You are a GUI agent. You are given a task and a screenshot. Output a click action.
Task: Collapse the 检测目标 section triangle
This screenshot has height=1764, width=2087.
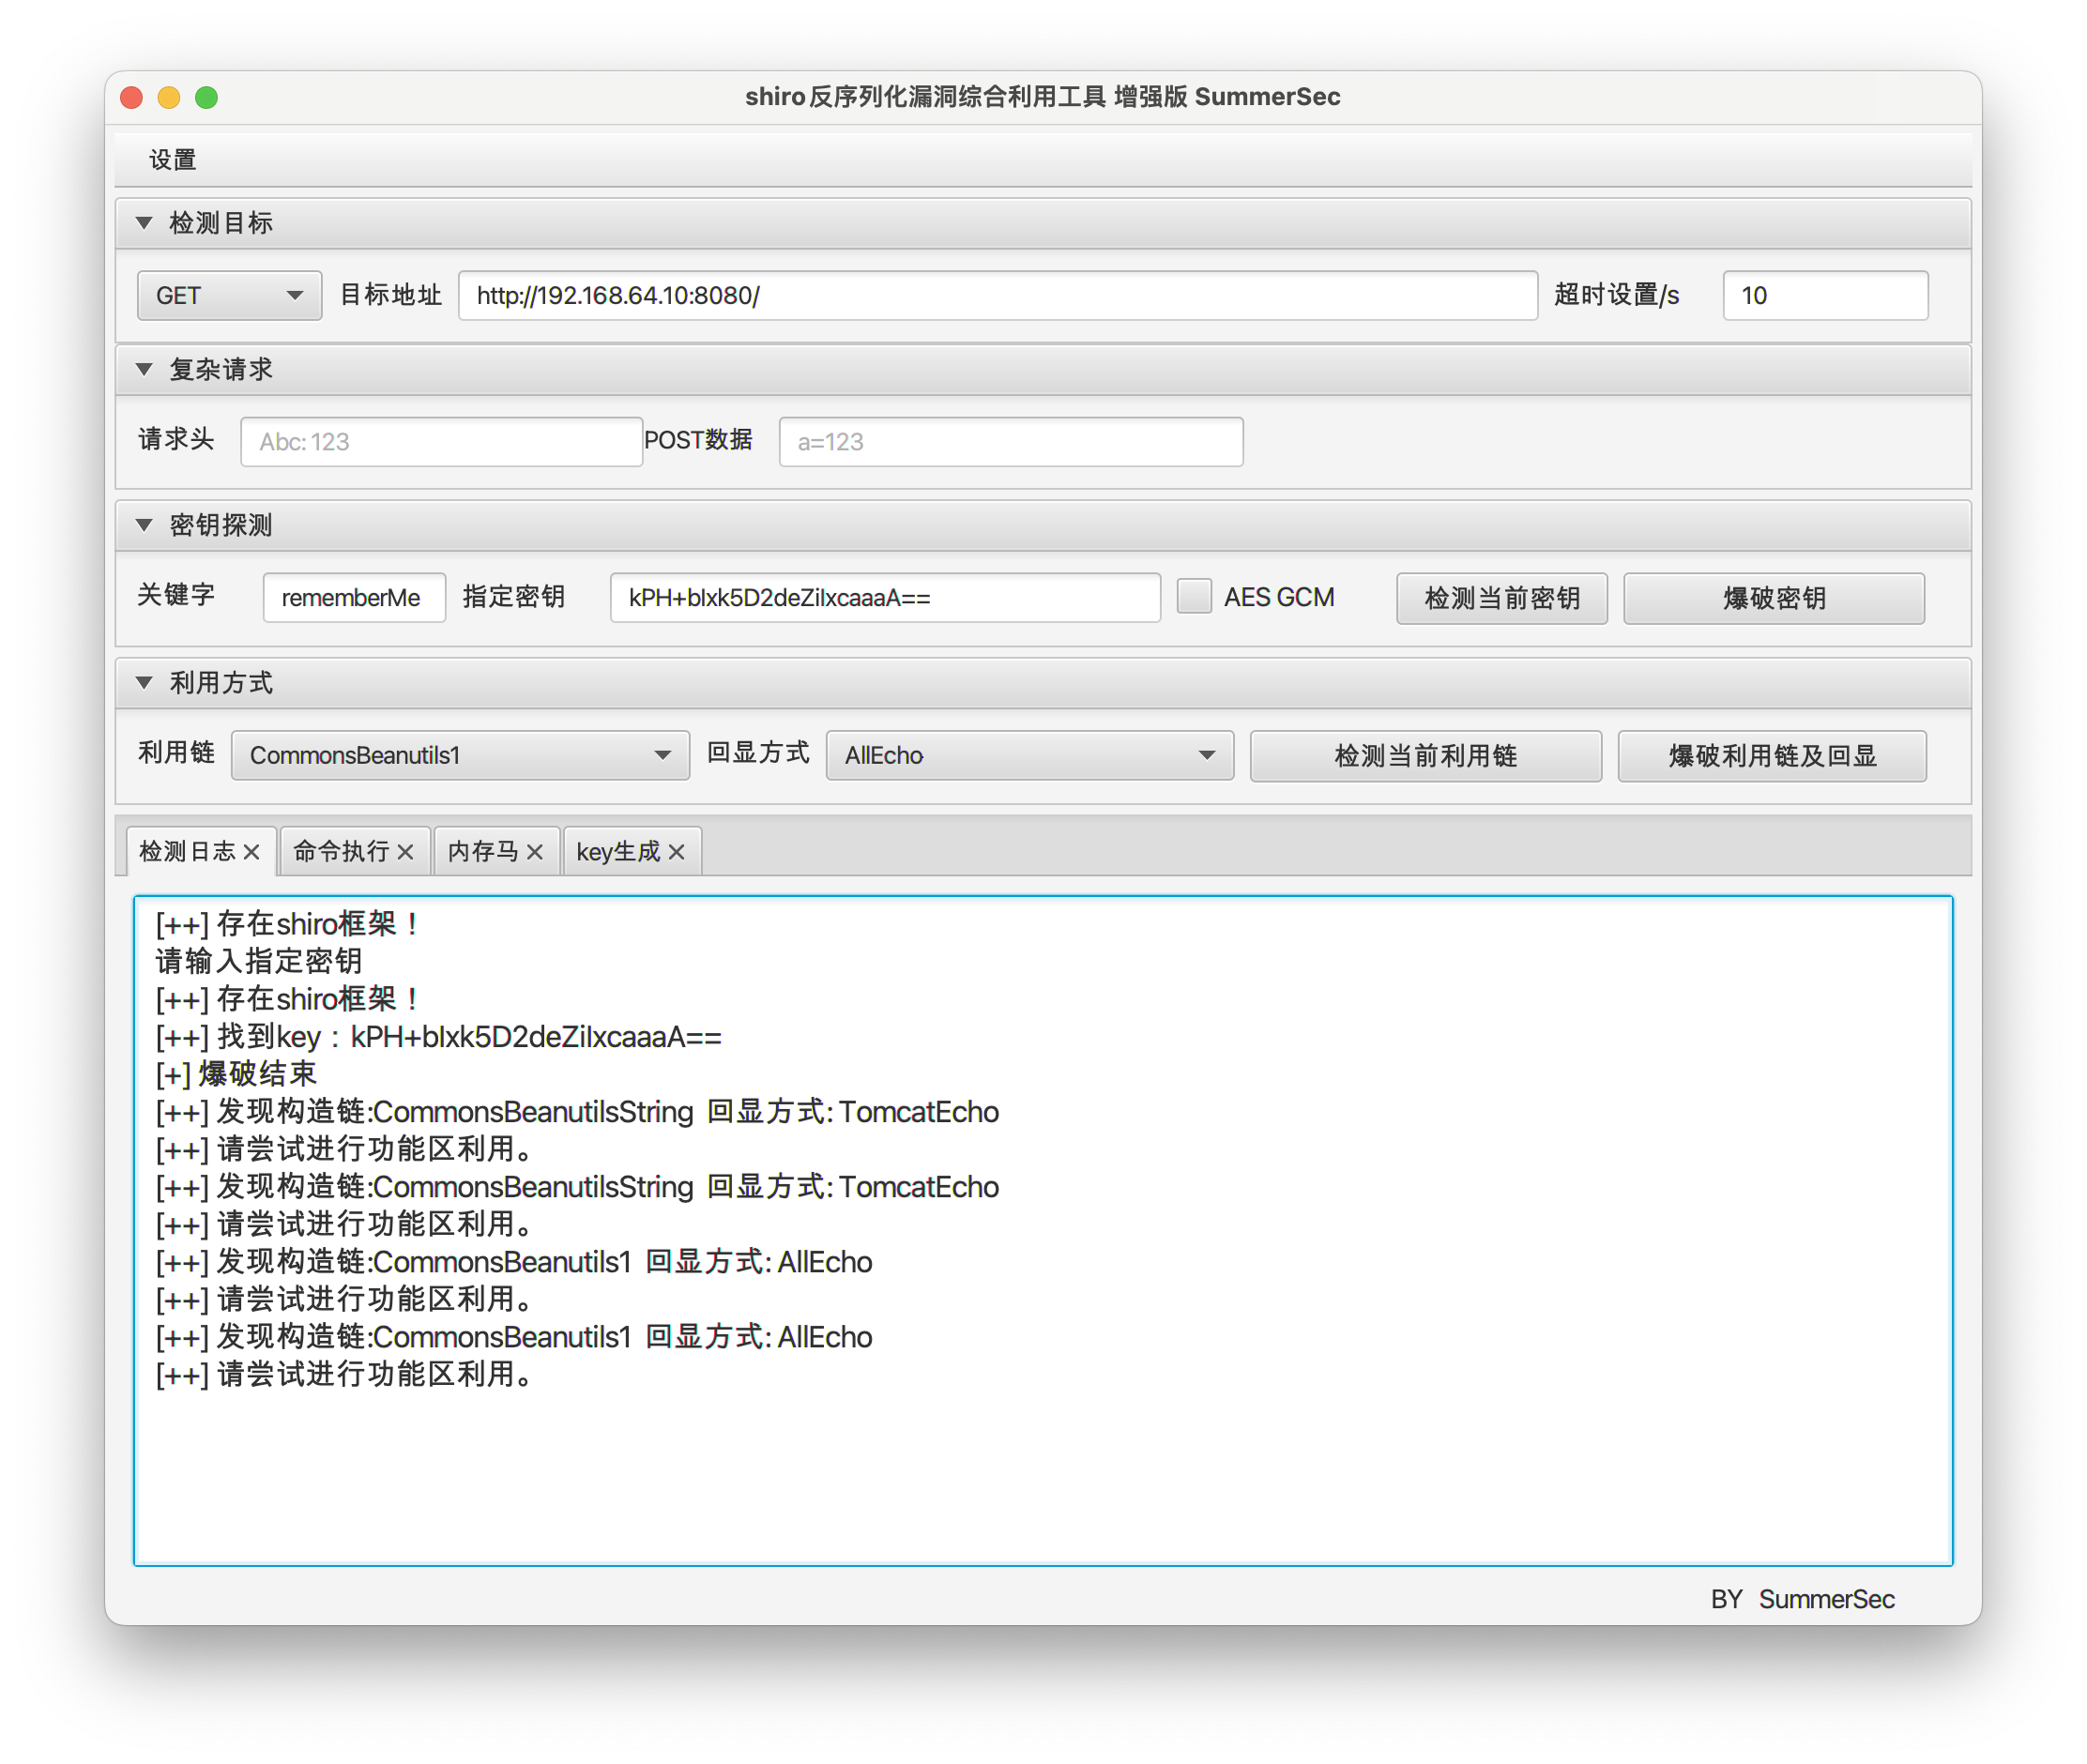coord(144,223)
